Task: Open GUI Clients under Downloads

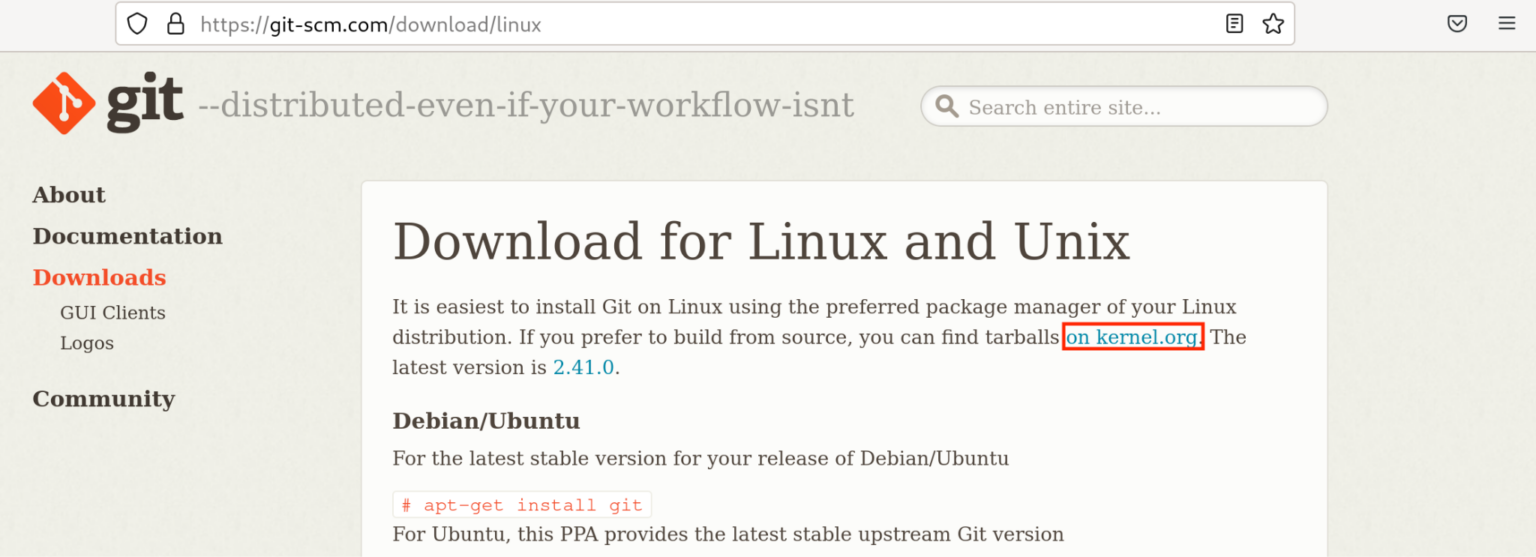Action: [x=113, y=313]
